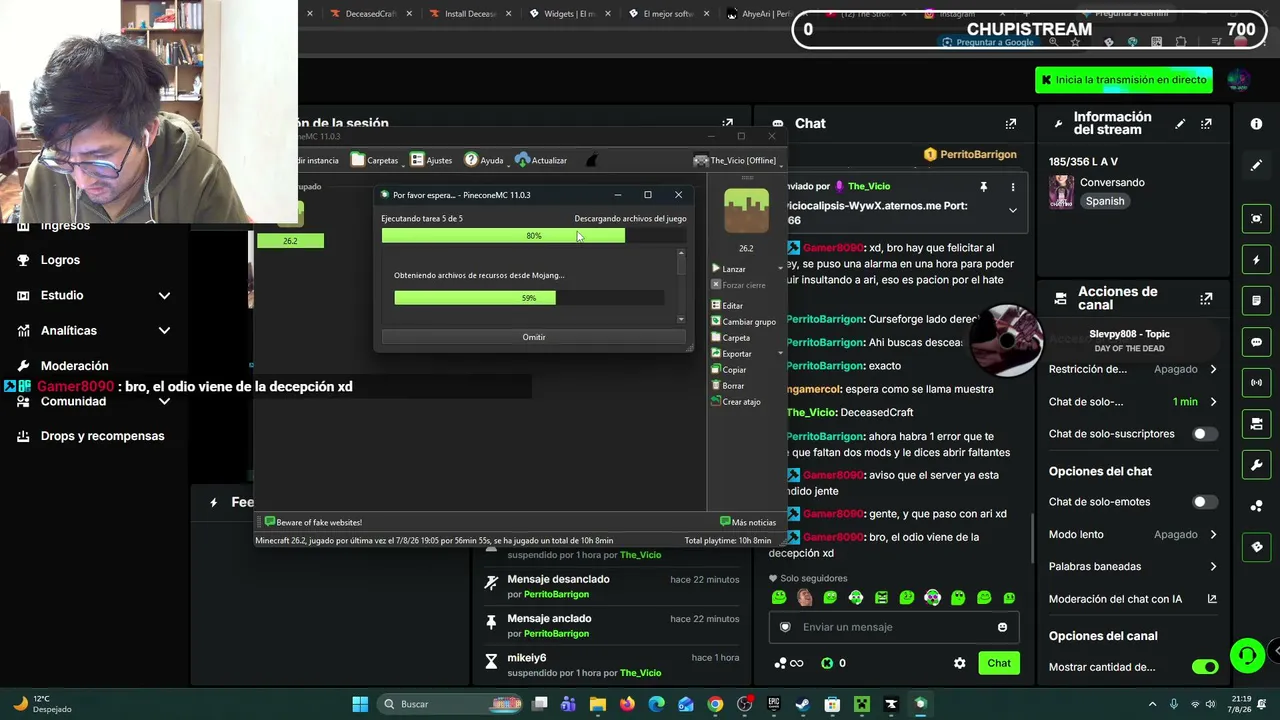Viewport: 1280px width, 720px height.
Task: Open Modo lento options
Action: 1133,534
